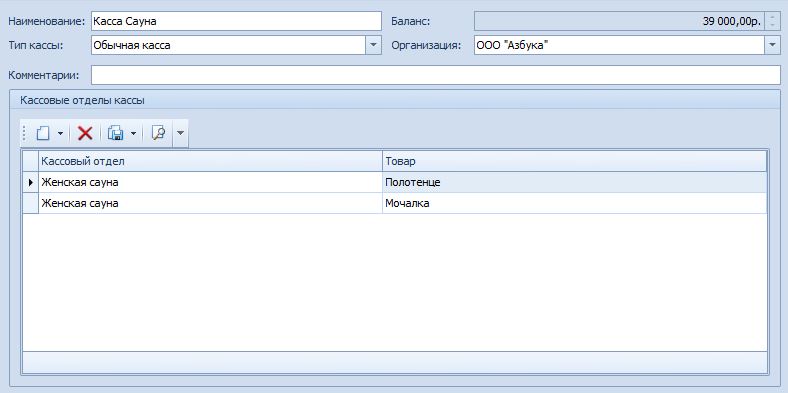Click the Комментарии input field
Viewport: 788px width, 393px height.
pos(436,75)
